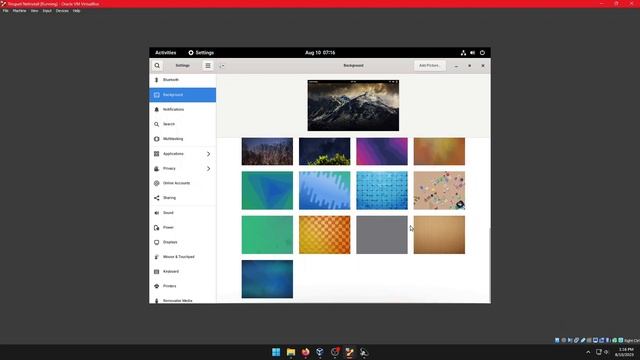Select the Background sidebar entry

[182, 95]
